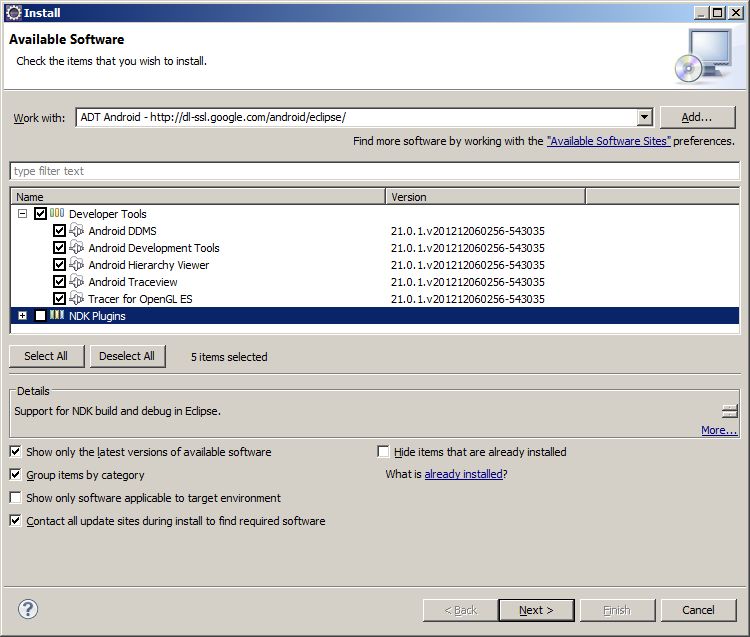
Task: Close the Install window
Action: click(x=736, y=12)
